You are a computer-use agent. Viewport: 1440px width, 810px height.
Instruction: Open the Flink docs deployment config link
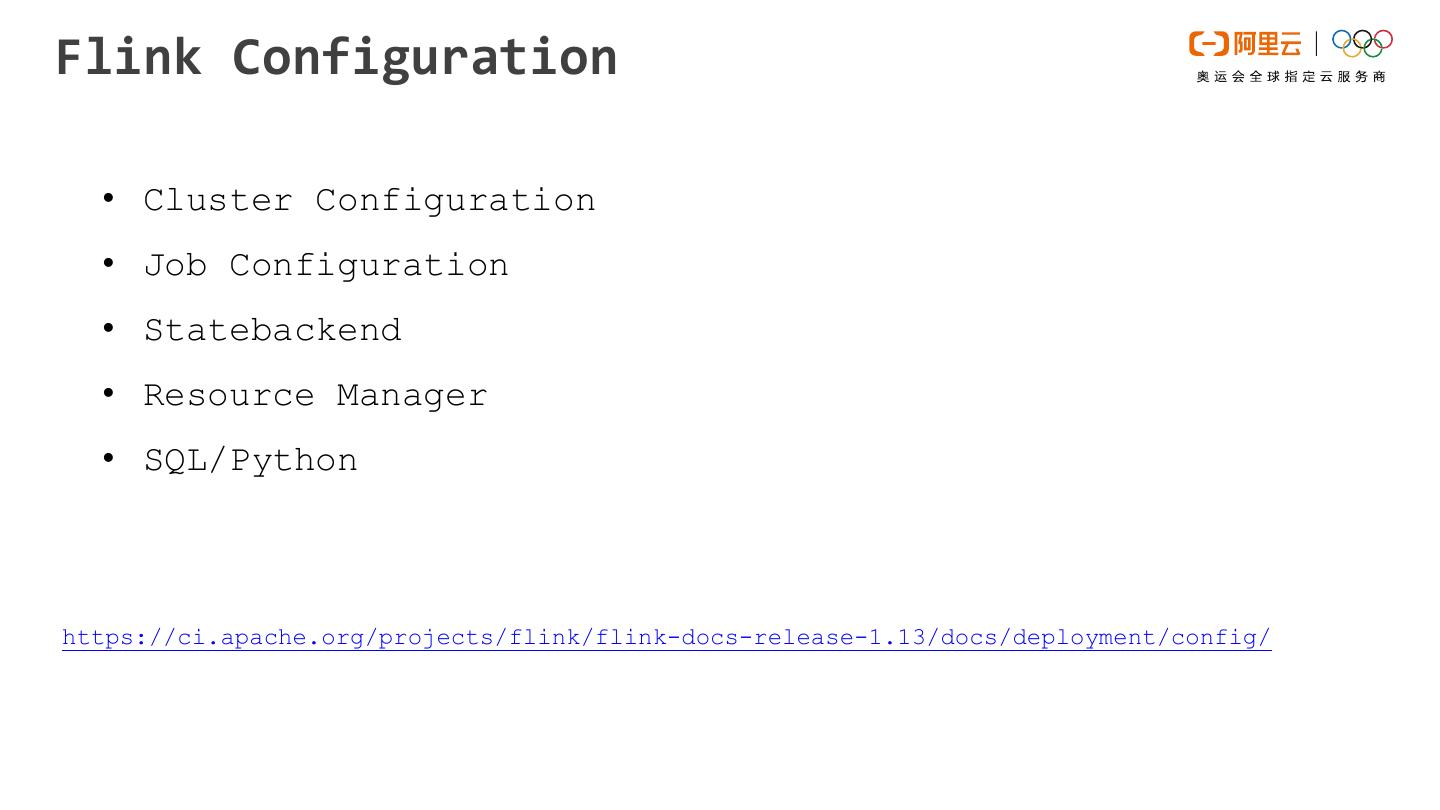coord(666,638)
